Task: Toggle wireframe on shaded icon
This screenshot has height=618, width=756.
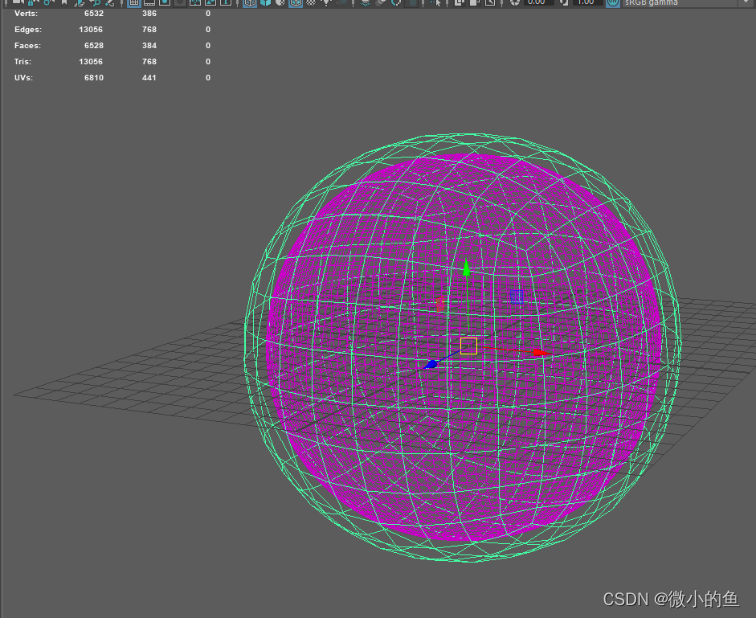Action: coord(296,2)
